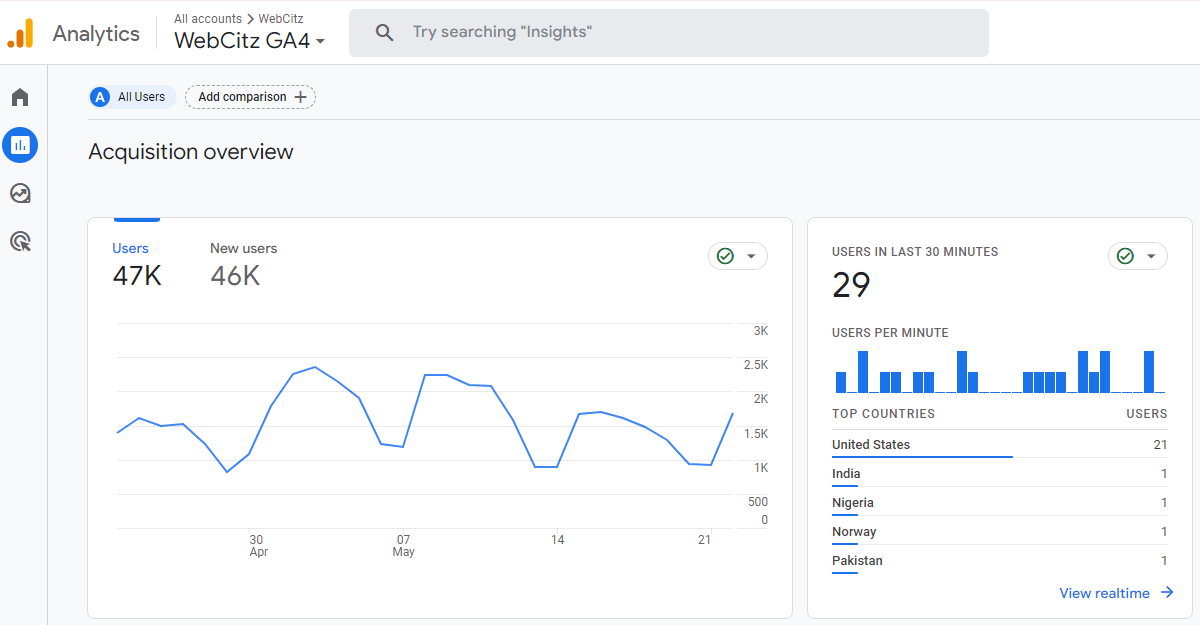Click the USERS IN LAST 30 MINUTES label
The width and height of the screenshot is (1200, 625).
pos(915,252)
